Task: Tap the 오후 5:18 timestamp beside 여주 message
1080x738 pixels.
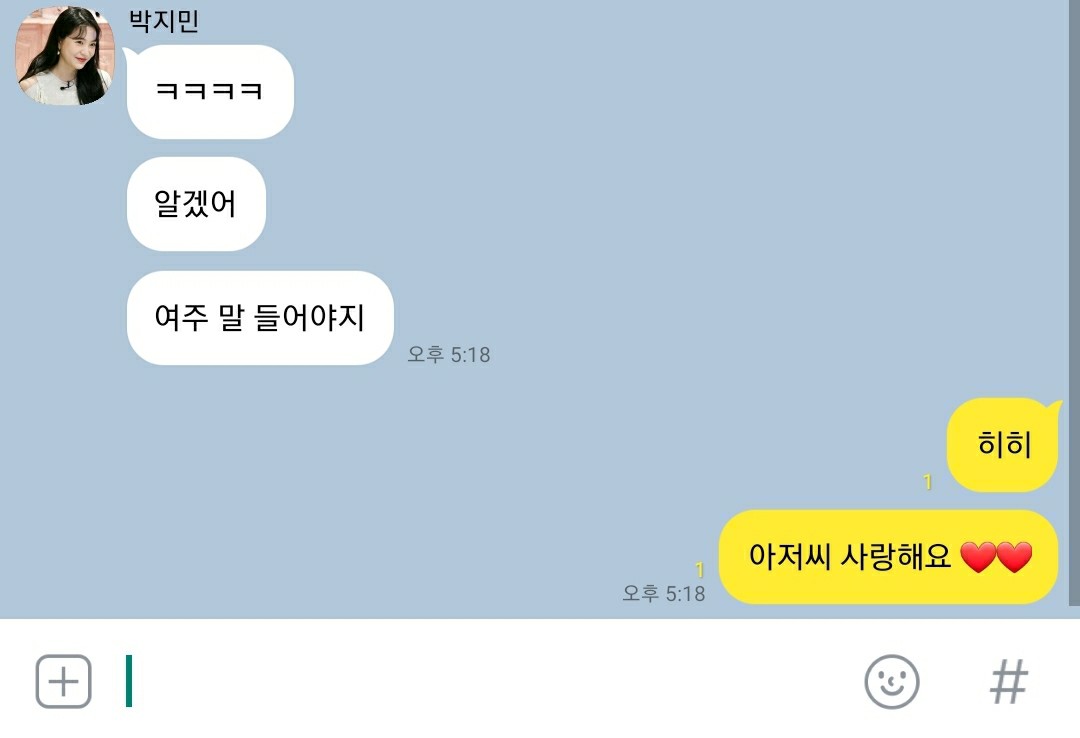Action: [448, 354]
